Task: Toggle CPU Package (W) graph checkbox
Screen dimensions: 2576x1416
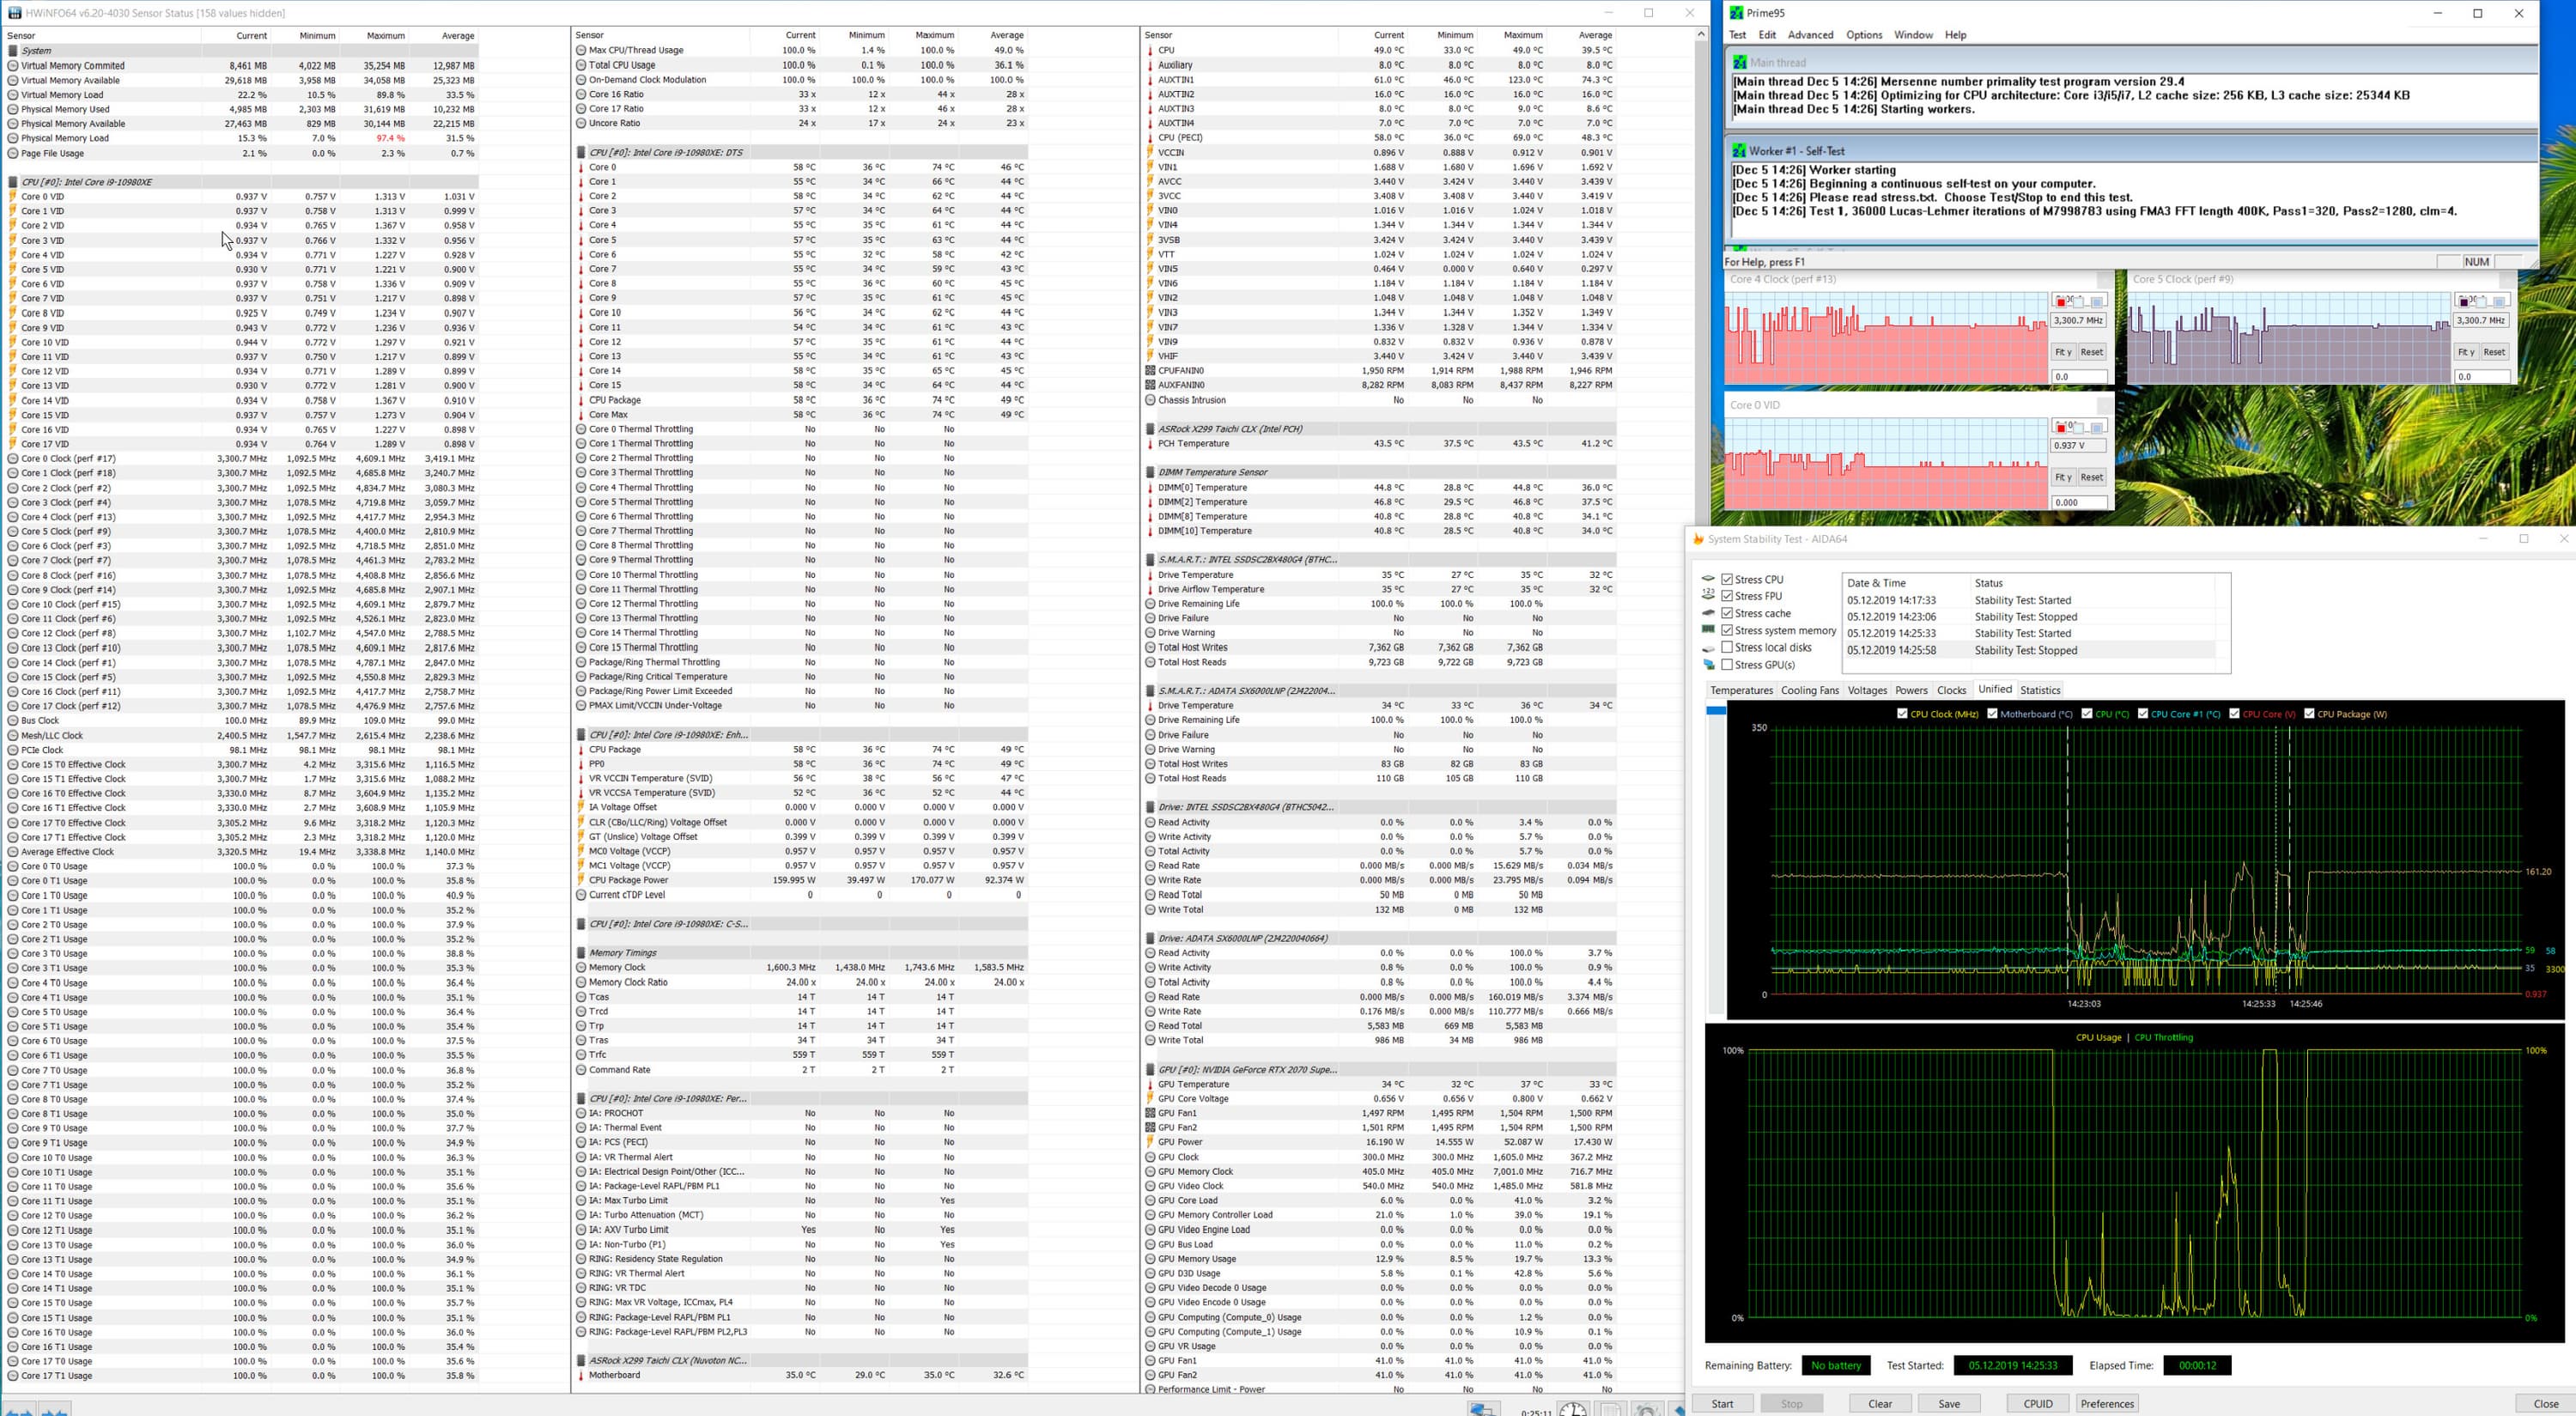Action: tap(2309, 714)
